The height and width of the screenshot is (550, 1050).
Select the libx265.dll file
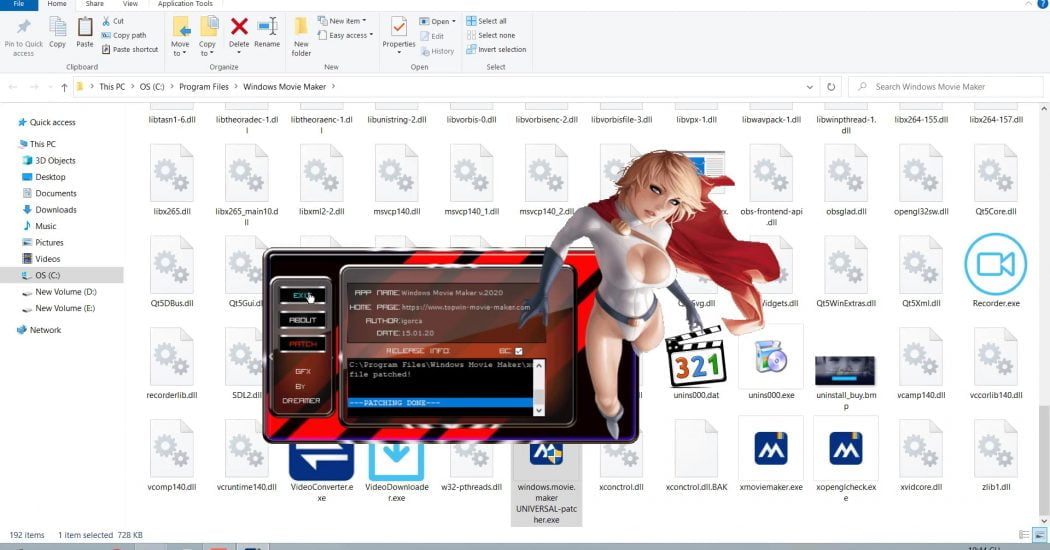tap(172, 174)
